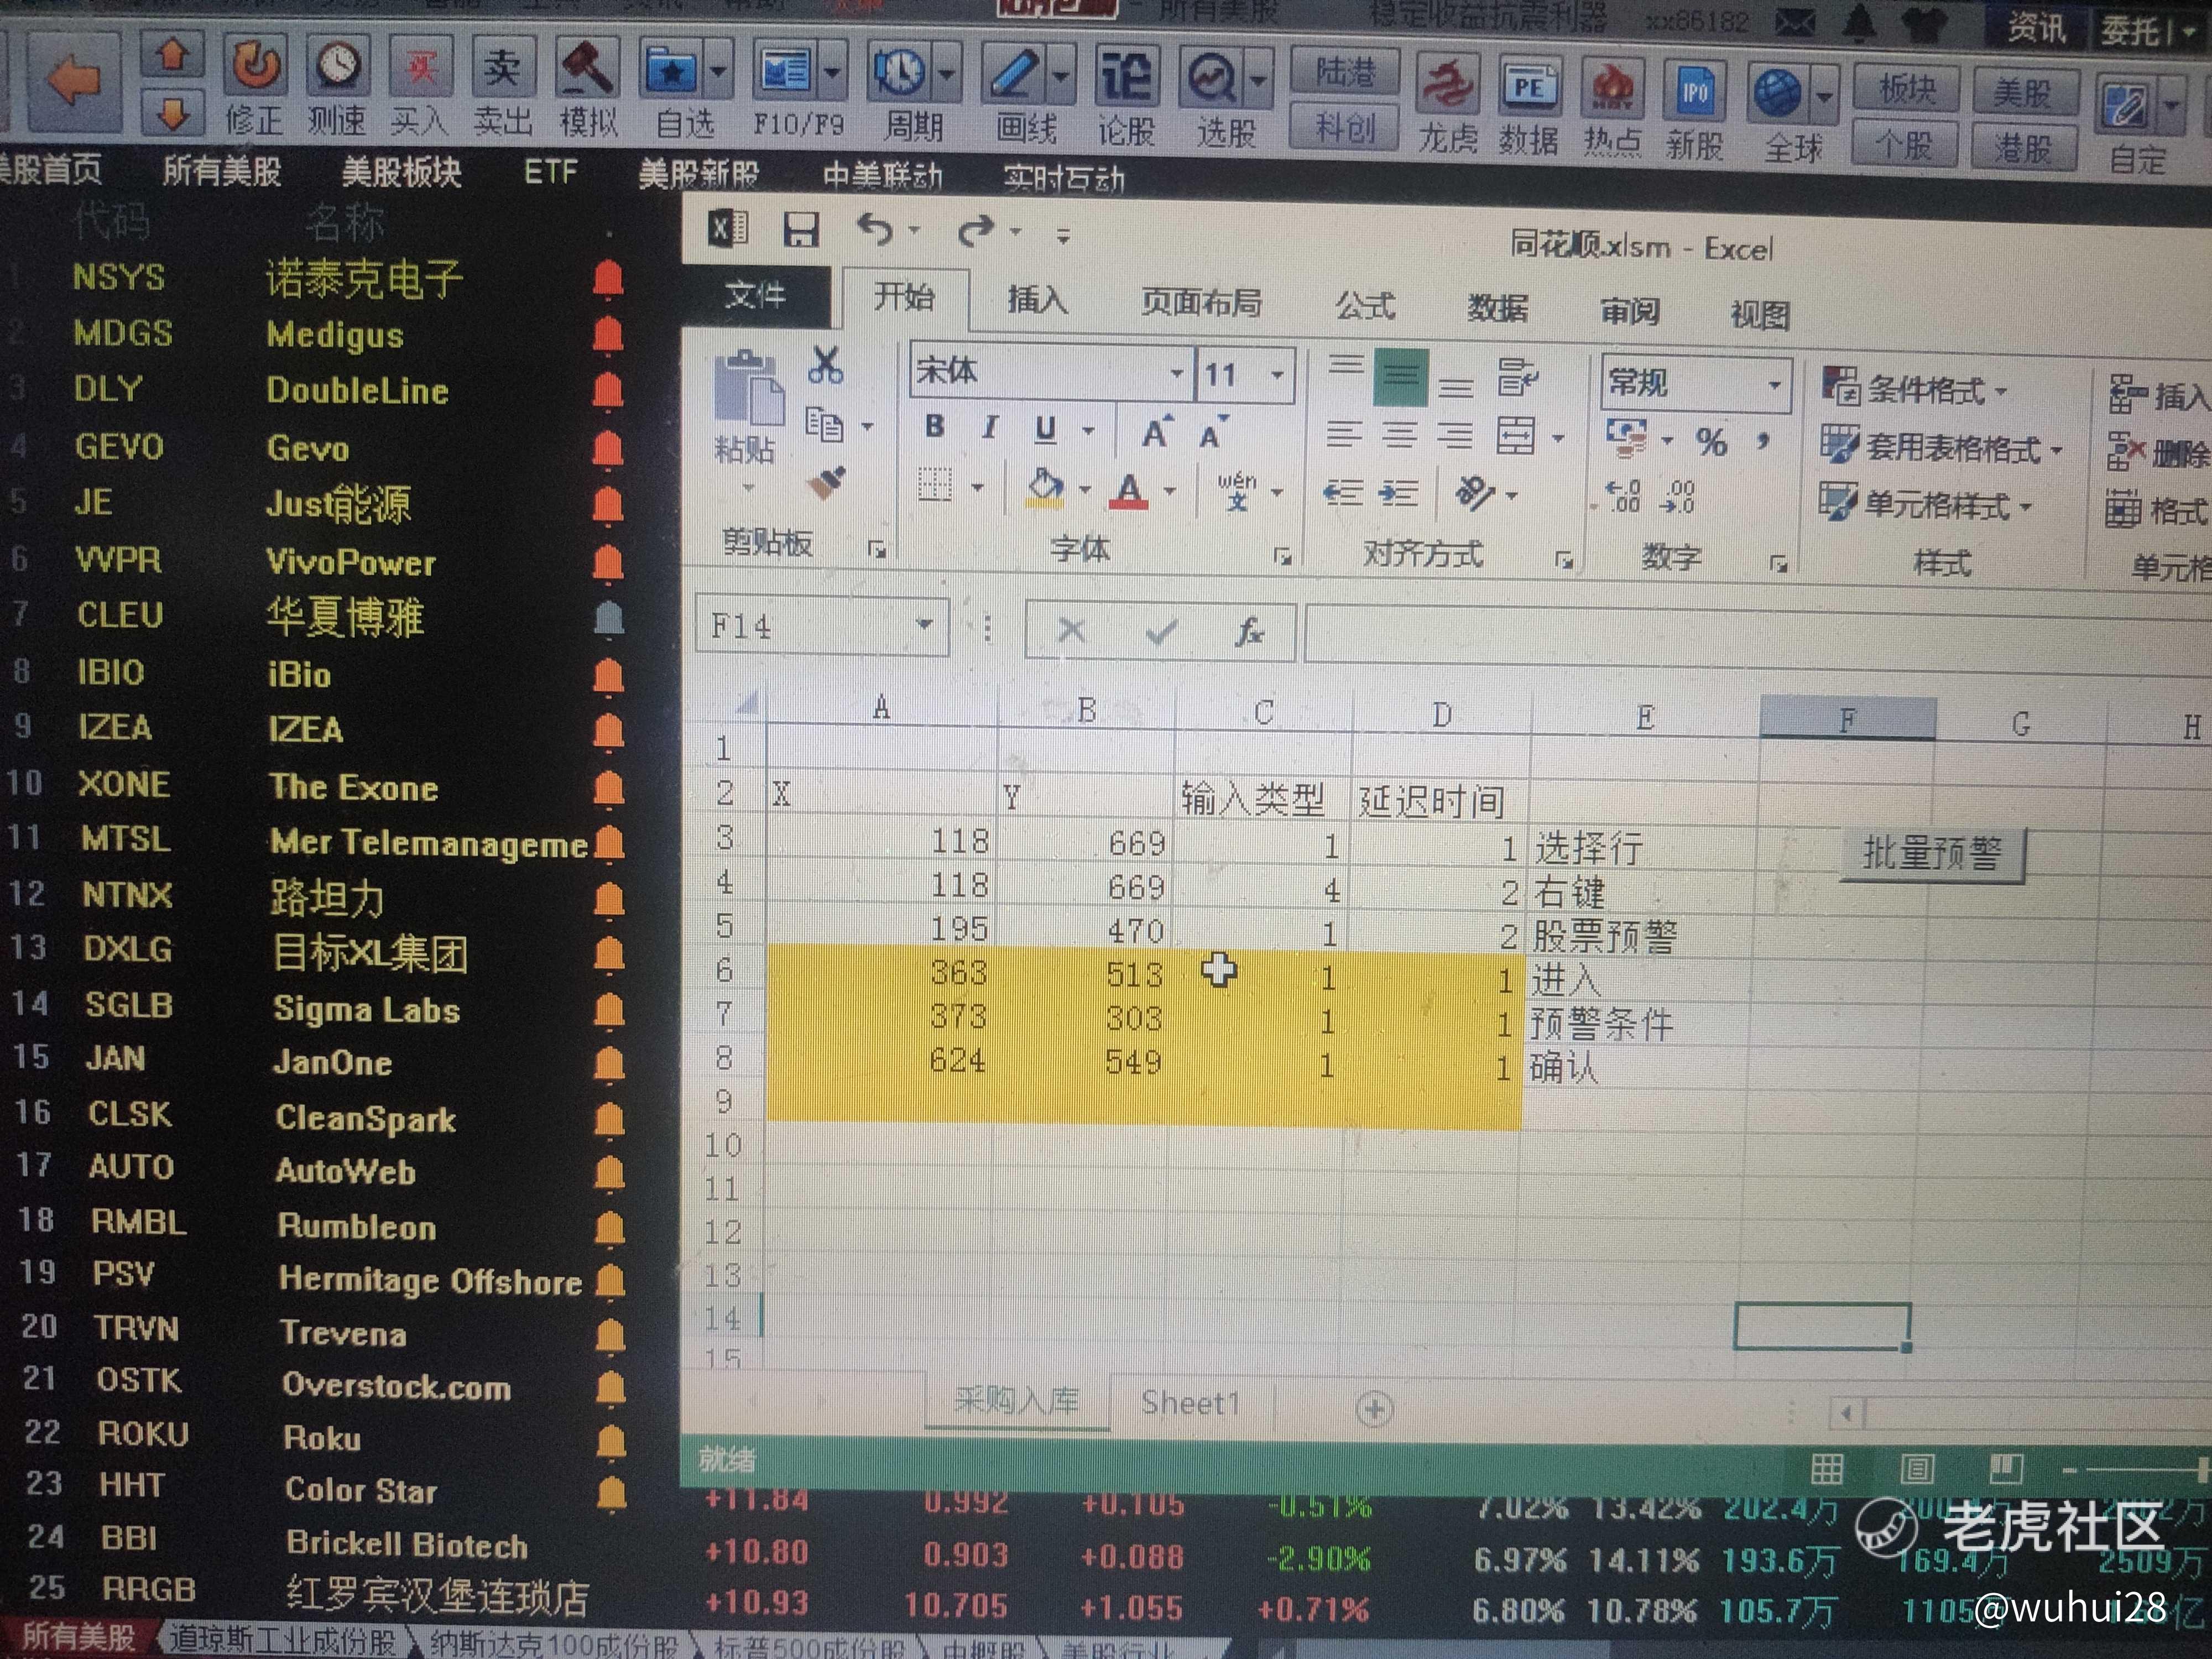The height and width of the screenshot is (1659, 2212).
Task: Click the 数据 PE icon
Action: (1529, 88)
